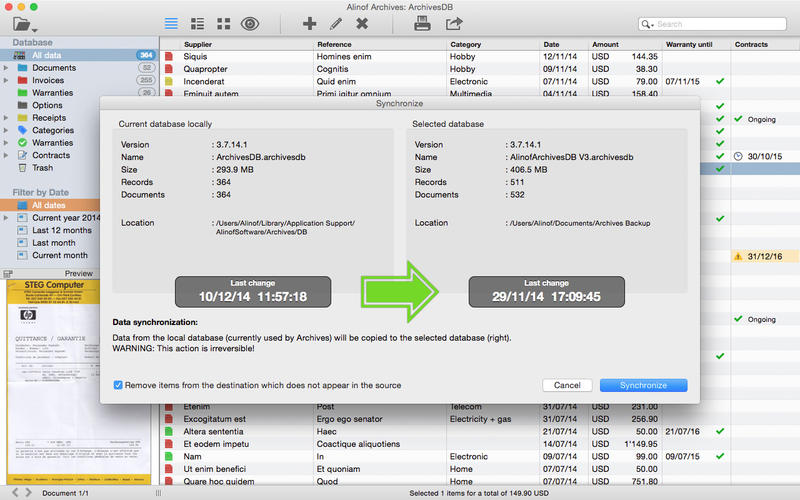Select Categories tag icon
The height and width of the screenshot is (500, 800).
[x=22, y=130]
